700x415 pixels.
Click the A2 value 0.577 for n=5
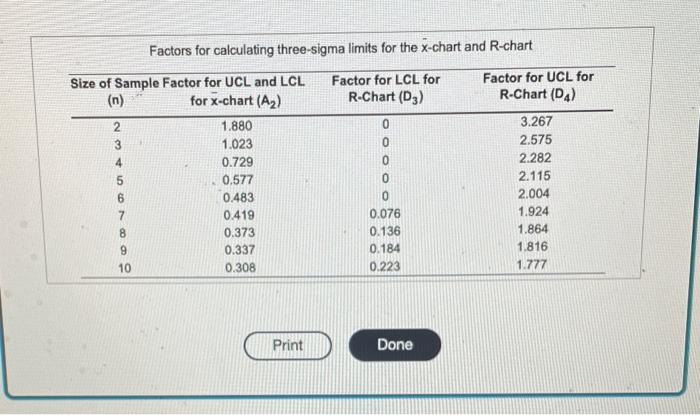point(238,180)
